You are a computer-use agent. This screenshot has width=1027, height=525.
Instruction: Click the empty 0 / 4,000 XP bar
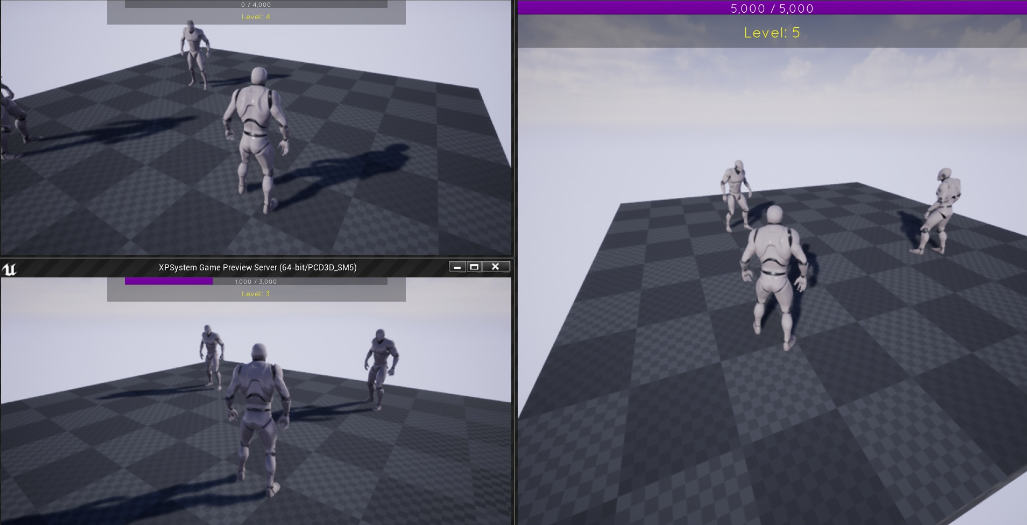(256, 4)
